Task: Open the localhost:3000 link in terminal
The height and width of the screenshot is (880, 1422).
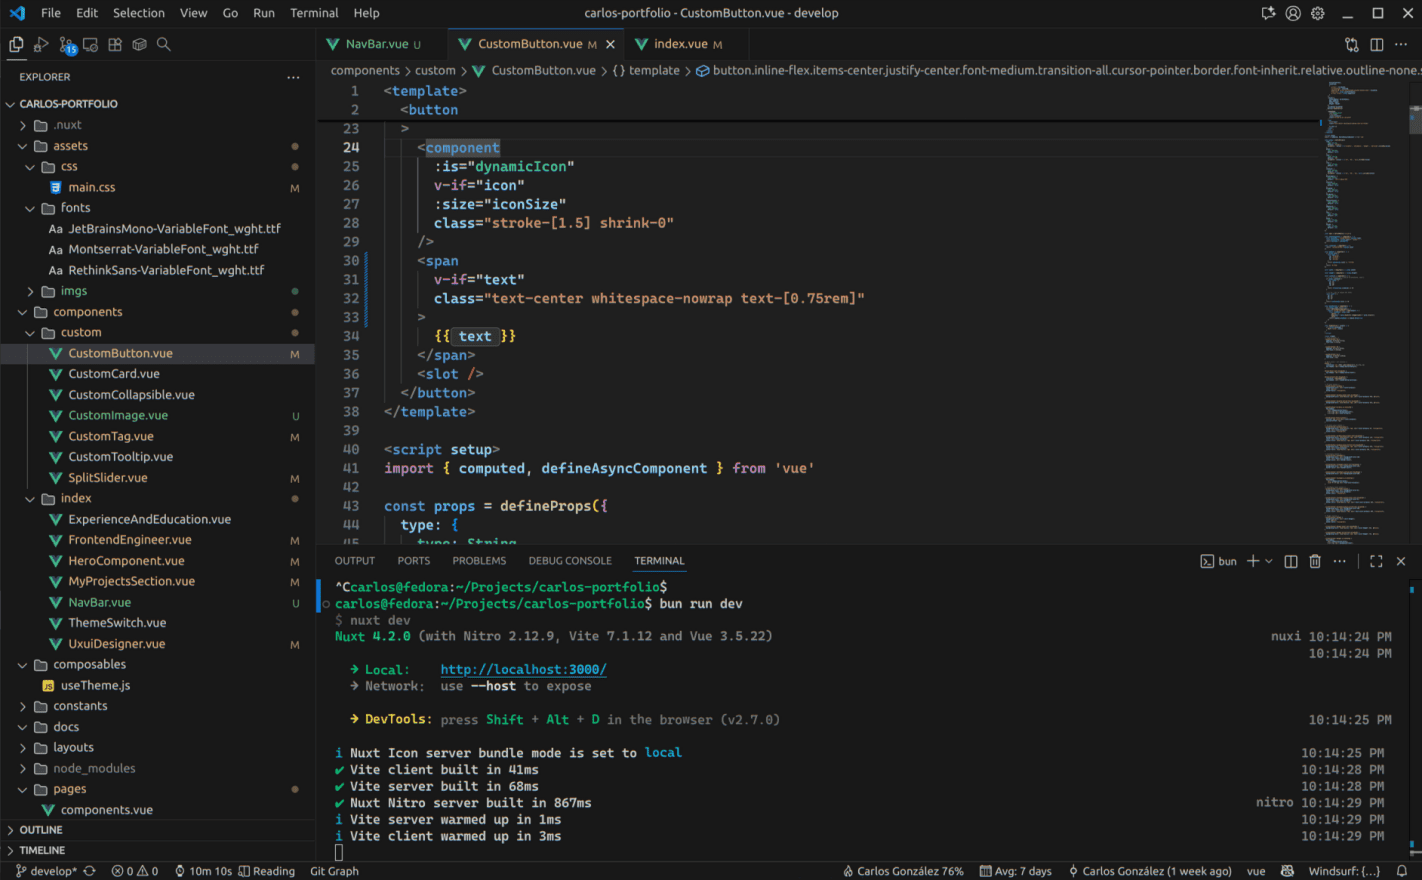Action: point(523,670)
